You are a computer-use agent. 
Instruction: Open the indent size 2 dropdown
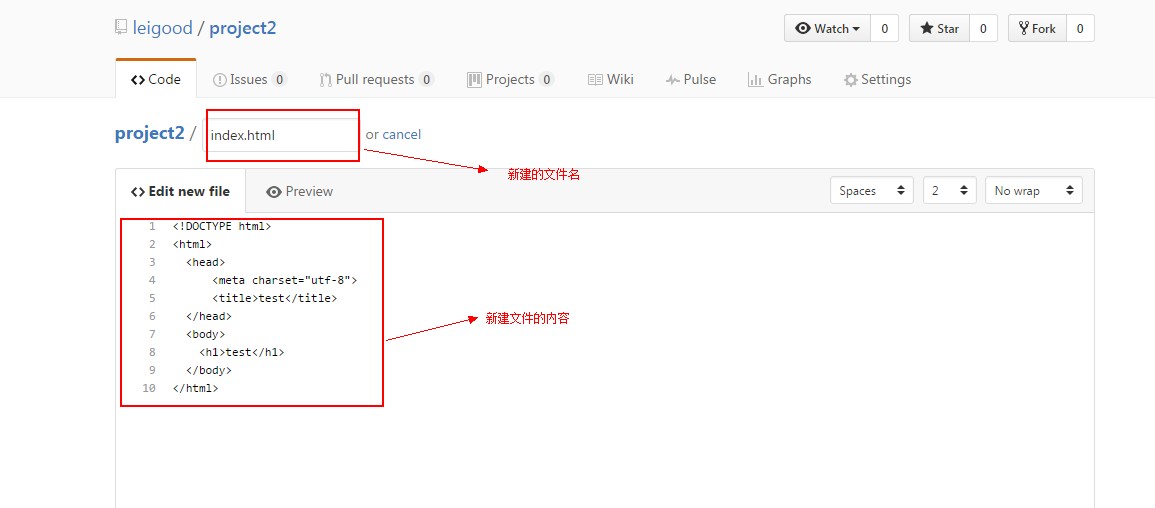point(950,191)
